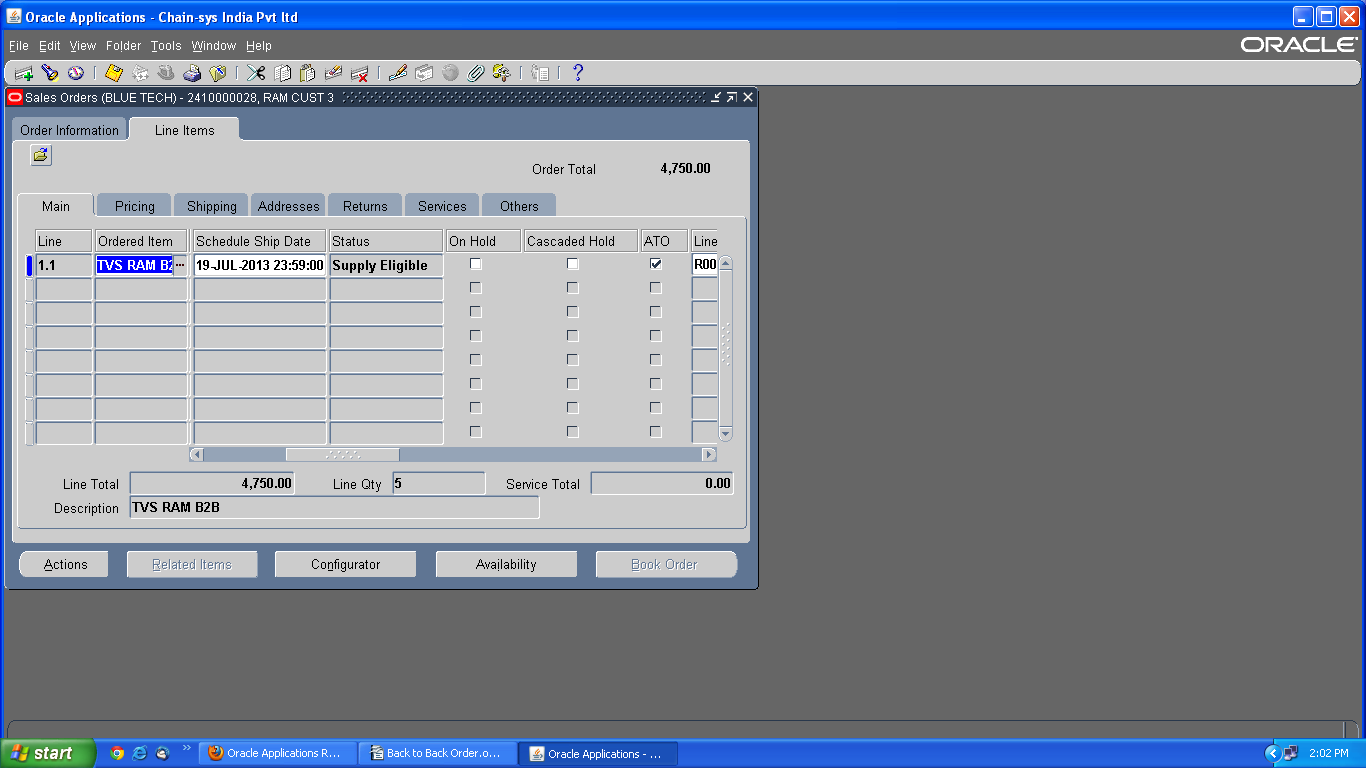Open the Window menu
The height and width of the screenshot is (768, 1366).
coord(214,46)
